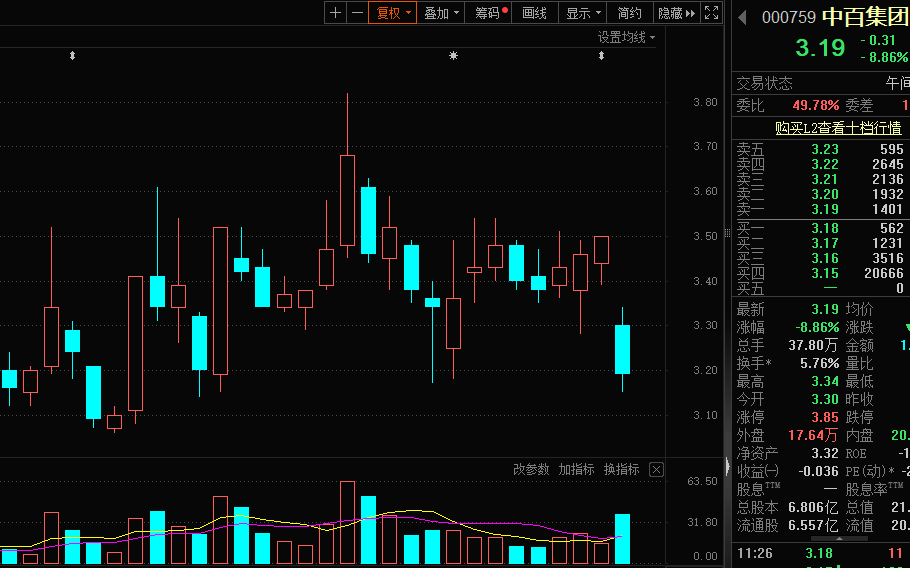
Task: Click 最高 value 3.34
Action: tap(825, 382)
